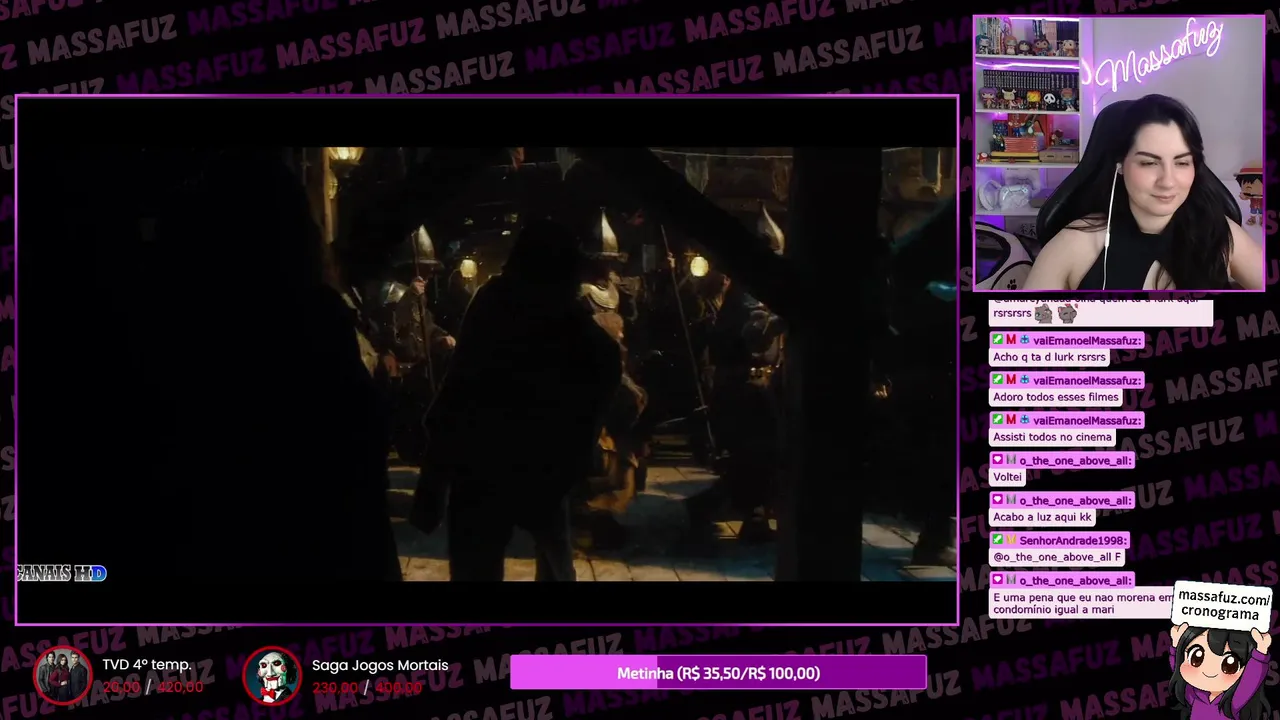Screen dimensions: 1280x720
Task: Click username above 'Assisti todos no cinema'
Action: click(1087, 420)
